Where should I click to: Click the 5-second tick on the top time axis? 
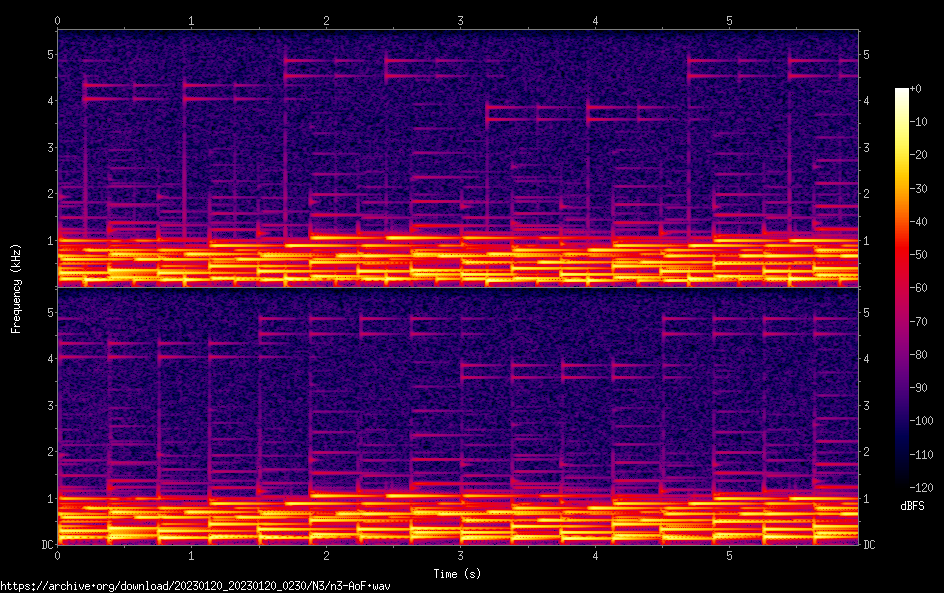[729, 20]
